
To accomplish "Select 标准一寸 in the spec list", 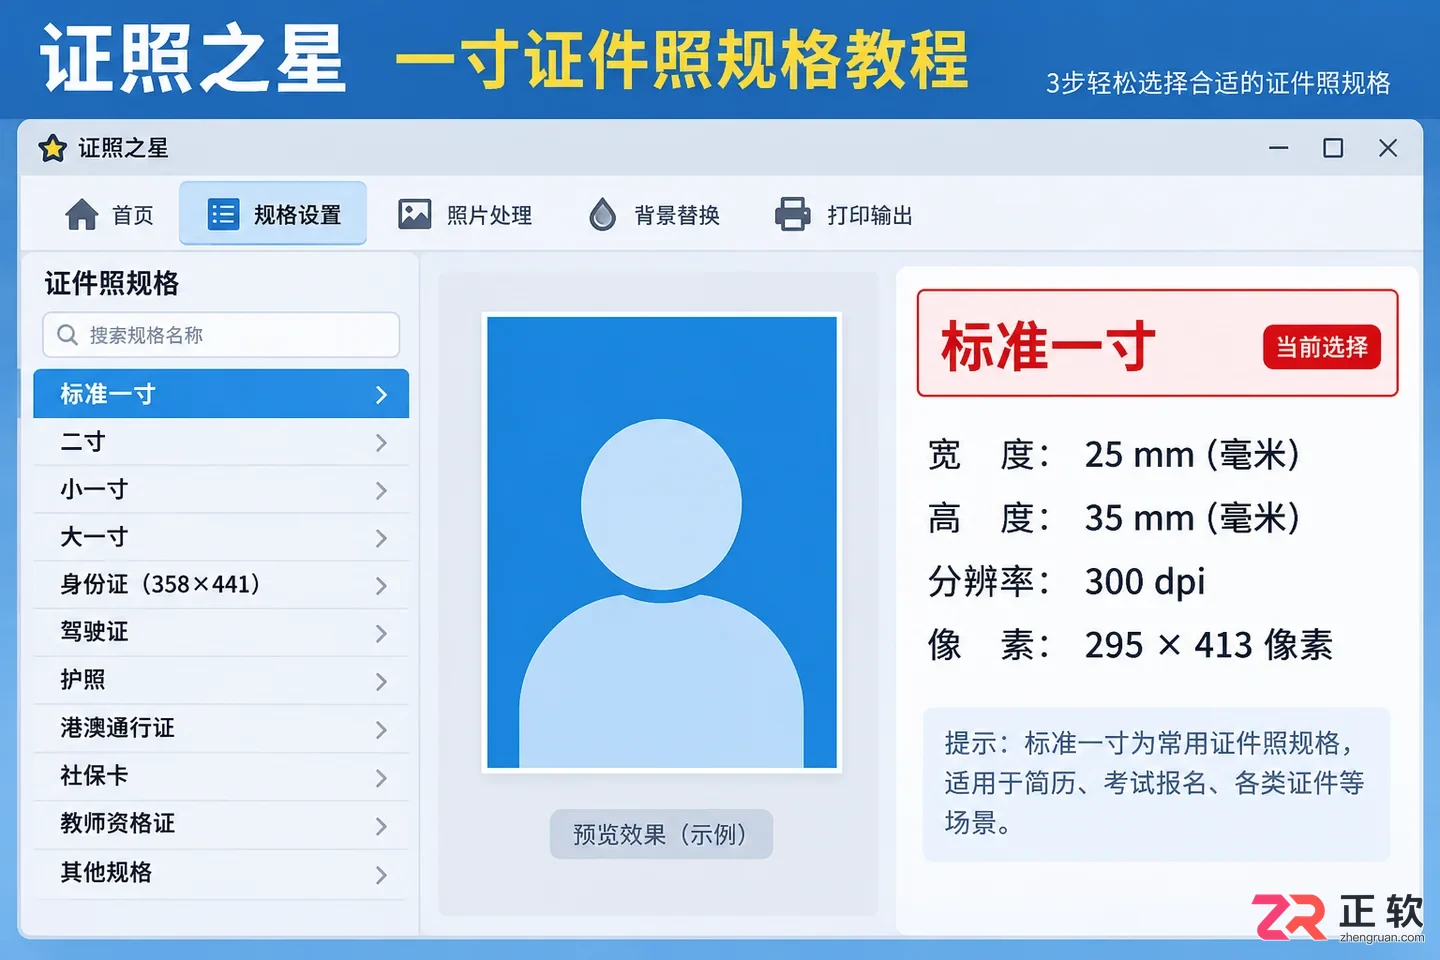I will click(x=221, y=394).
